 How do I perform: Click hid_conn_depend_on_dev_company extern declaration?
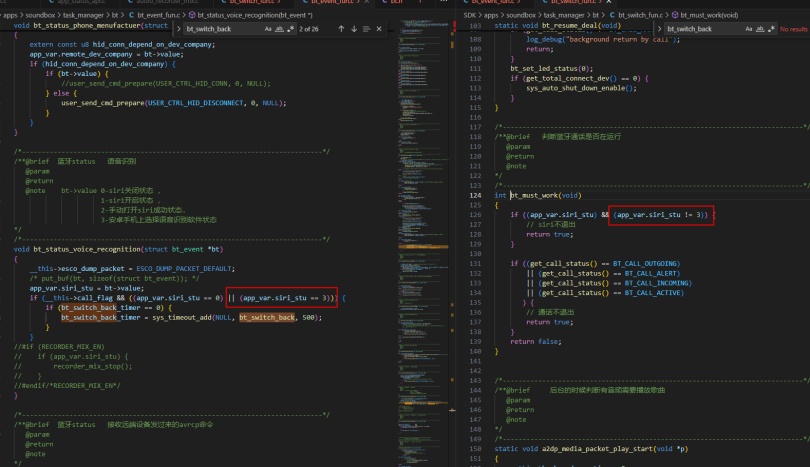(x=122, y=44)
